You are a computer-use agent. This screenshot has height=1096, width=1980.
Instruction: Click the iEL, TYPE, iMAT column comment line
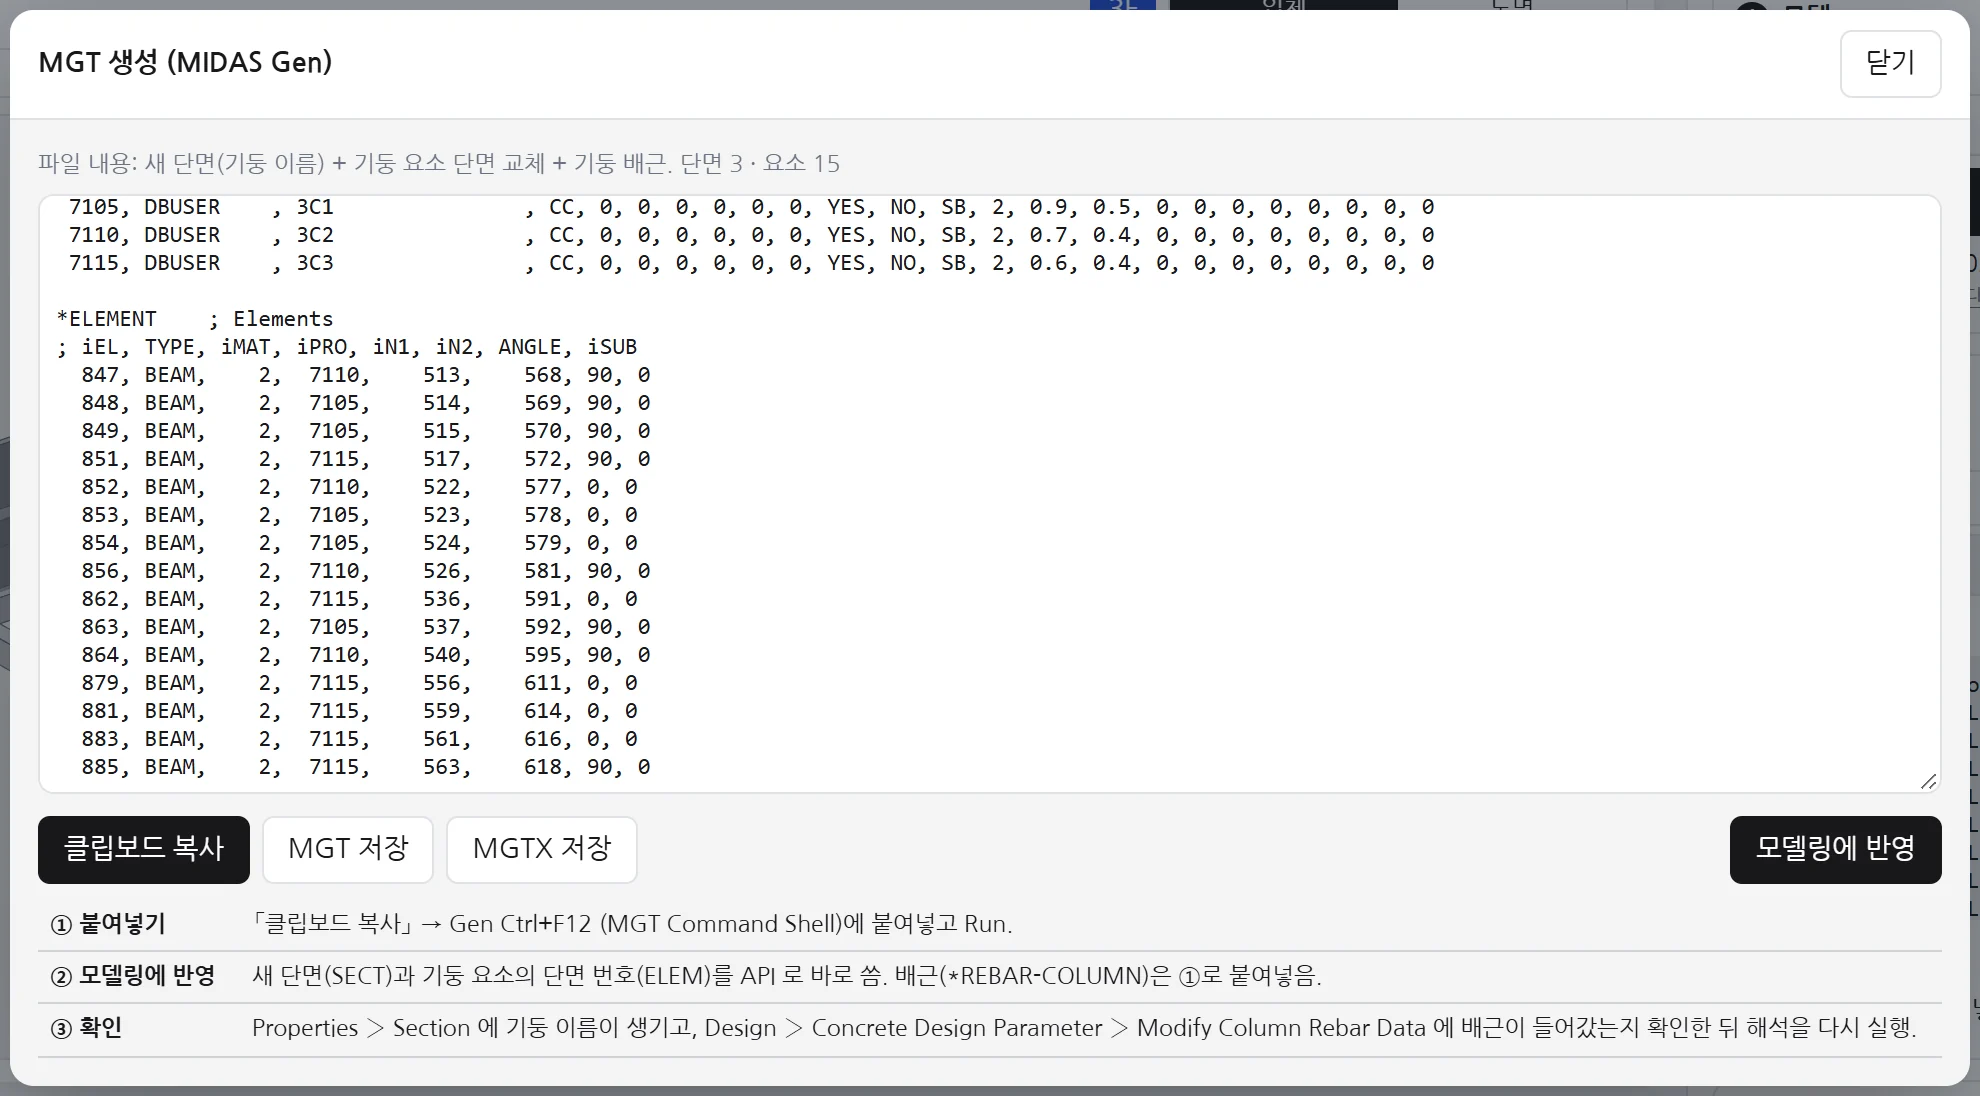(347, 347)
